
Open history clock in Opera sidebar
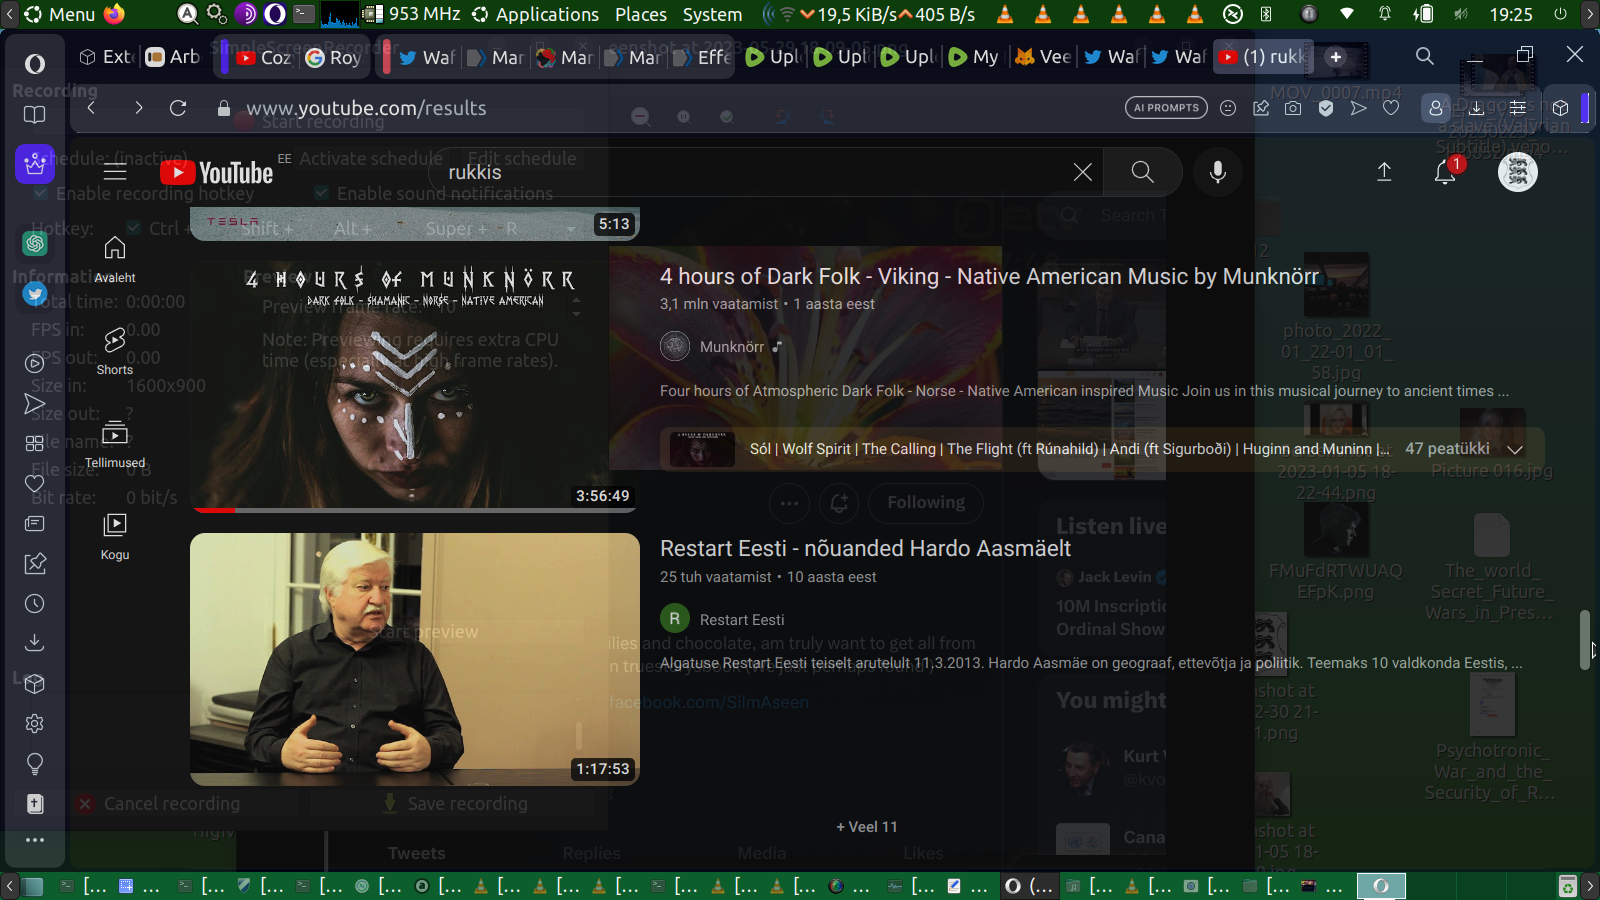pos(35,603)
